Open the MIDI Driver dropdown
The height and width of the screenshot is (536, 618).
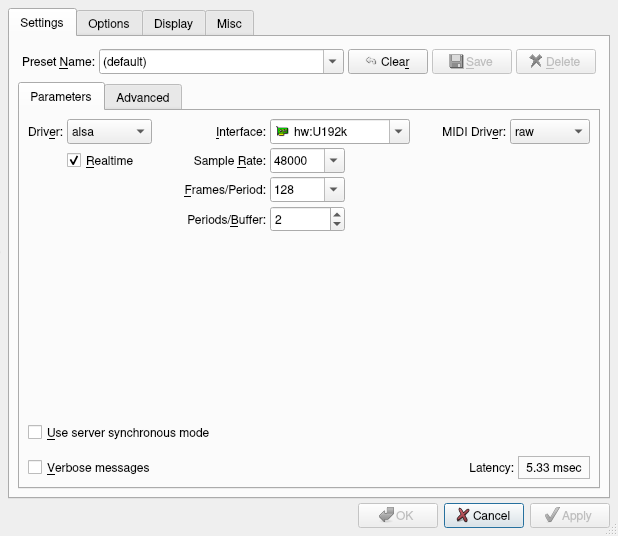(x=549, y=132)
